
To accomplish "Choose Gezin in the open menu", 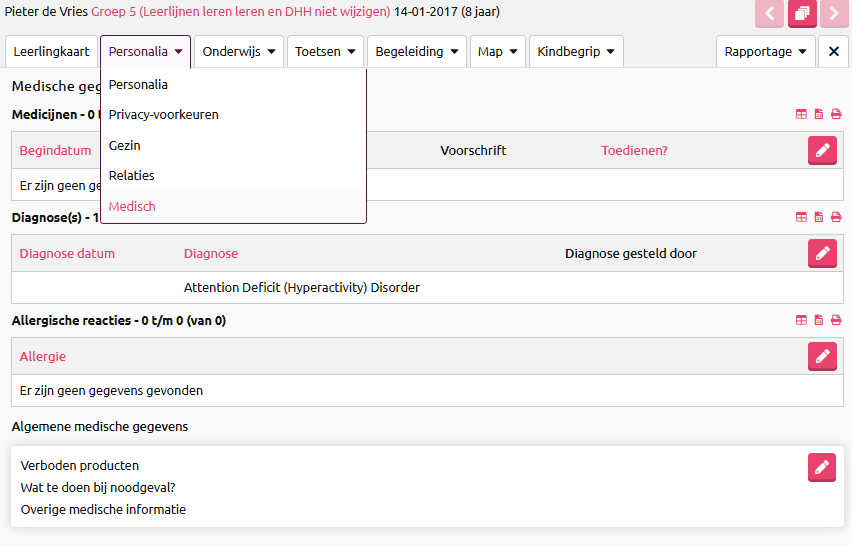I will pyautogui.click(x=125, y=146).
